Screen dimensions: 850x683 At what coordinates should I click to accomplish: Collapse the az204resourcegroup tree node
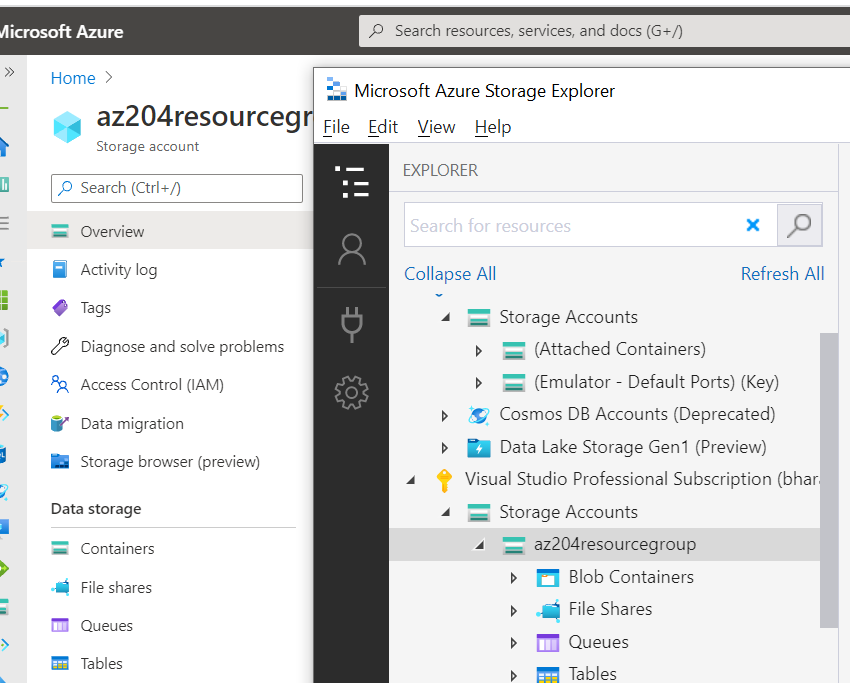479,545
